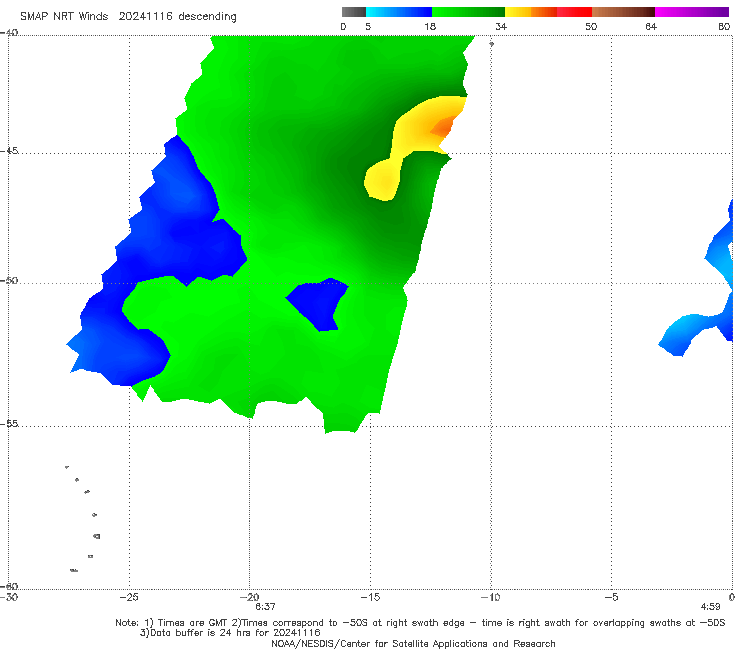This screenshot has width=740, height=650.
Task: Click the small island marker near -10 longitude
Action: click(x=491, y=44)
